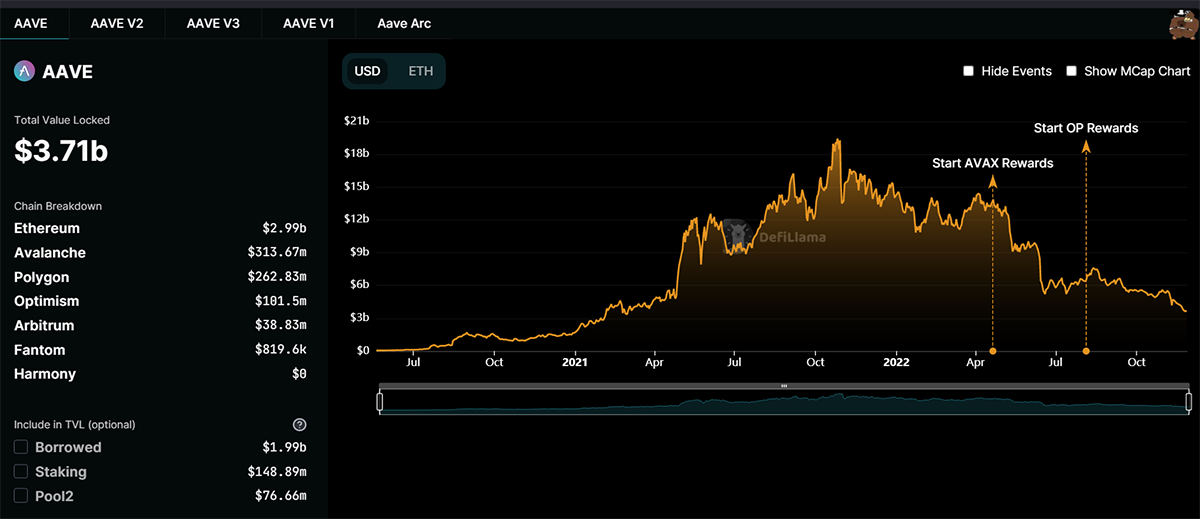Click the Chain Breakdown heading
1200x519 pixels.
pyautogui.click(x=58, y=206)
